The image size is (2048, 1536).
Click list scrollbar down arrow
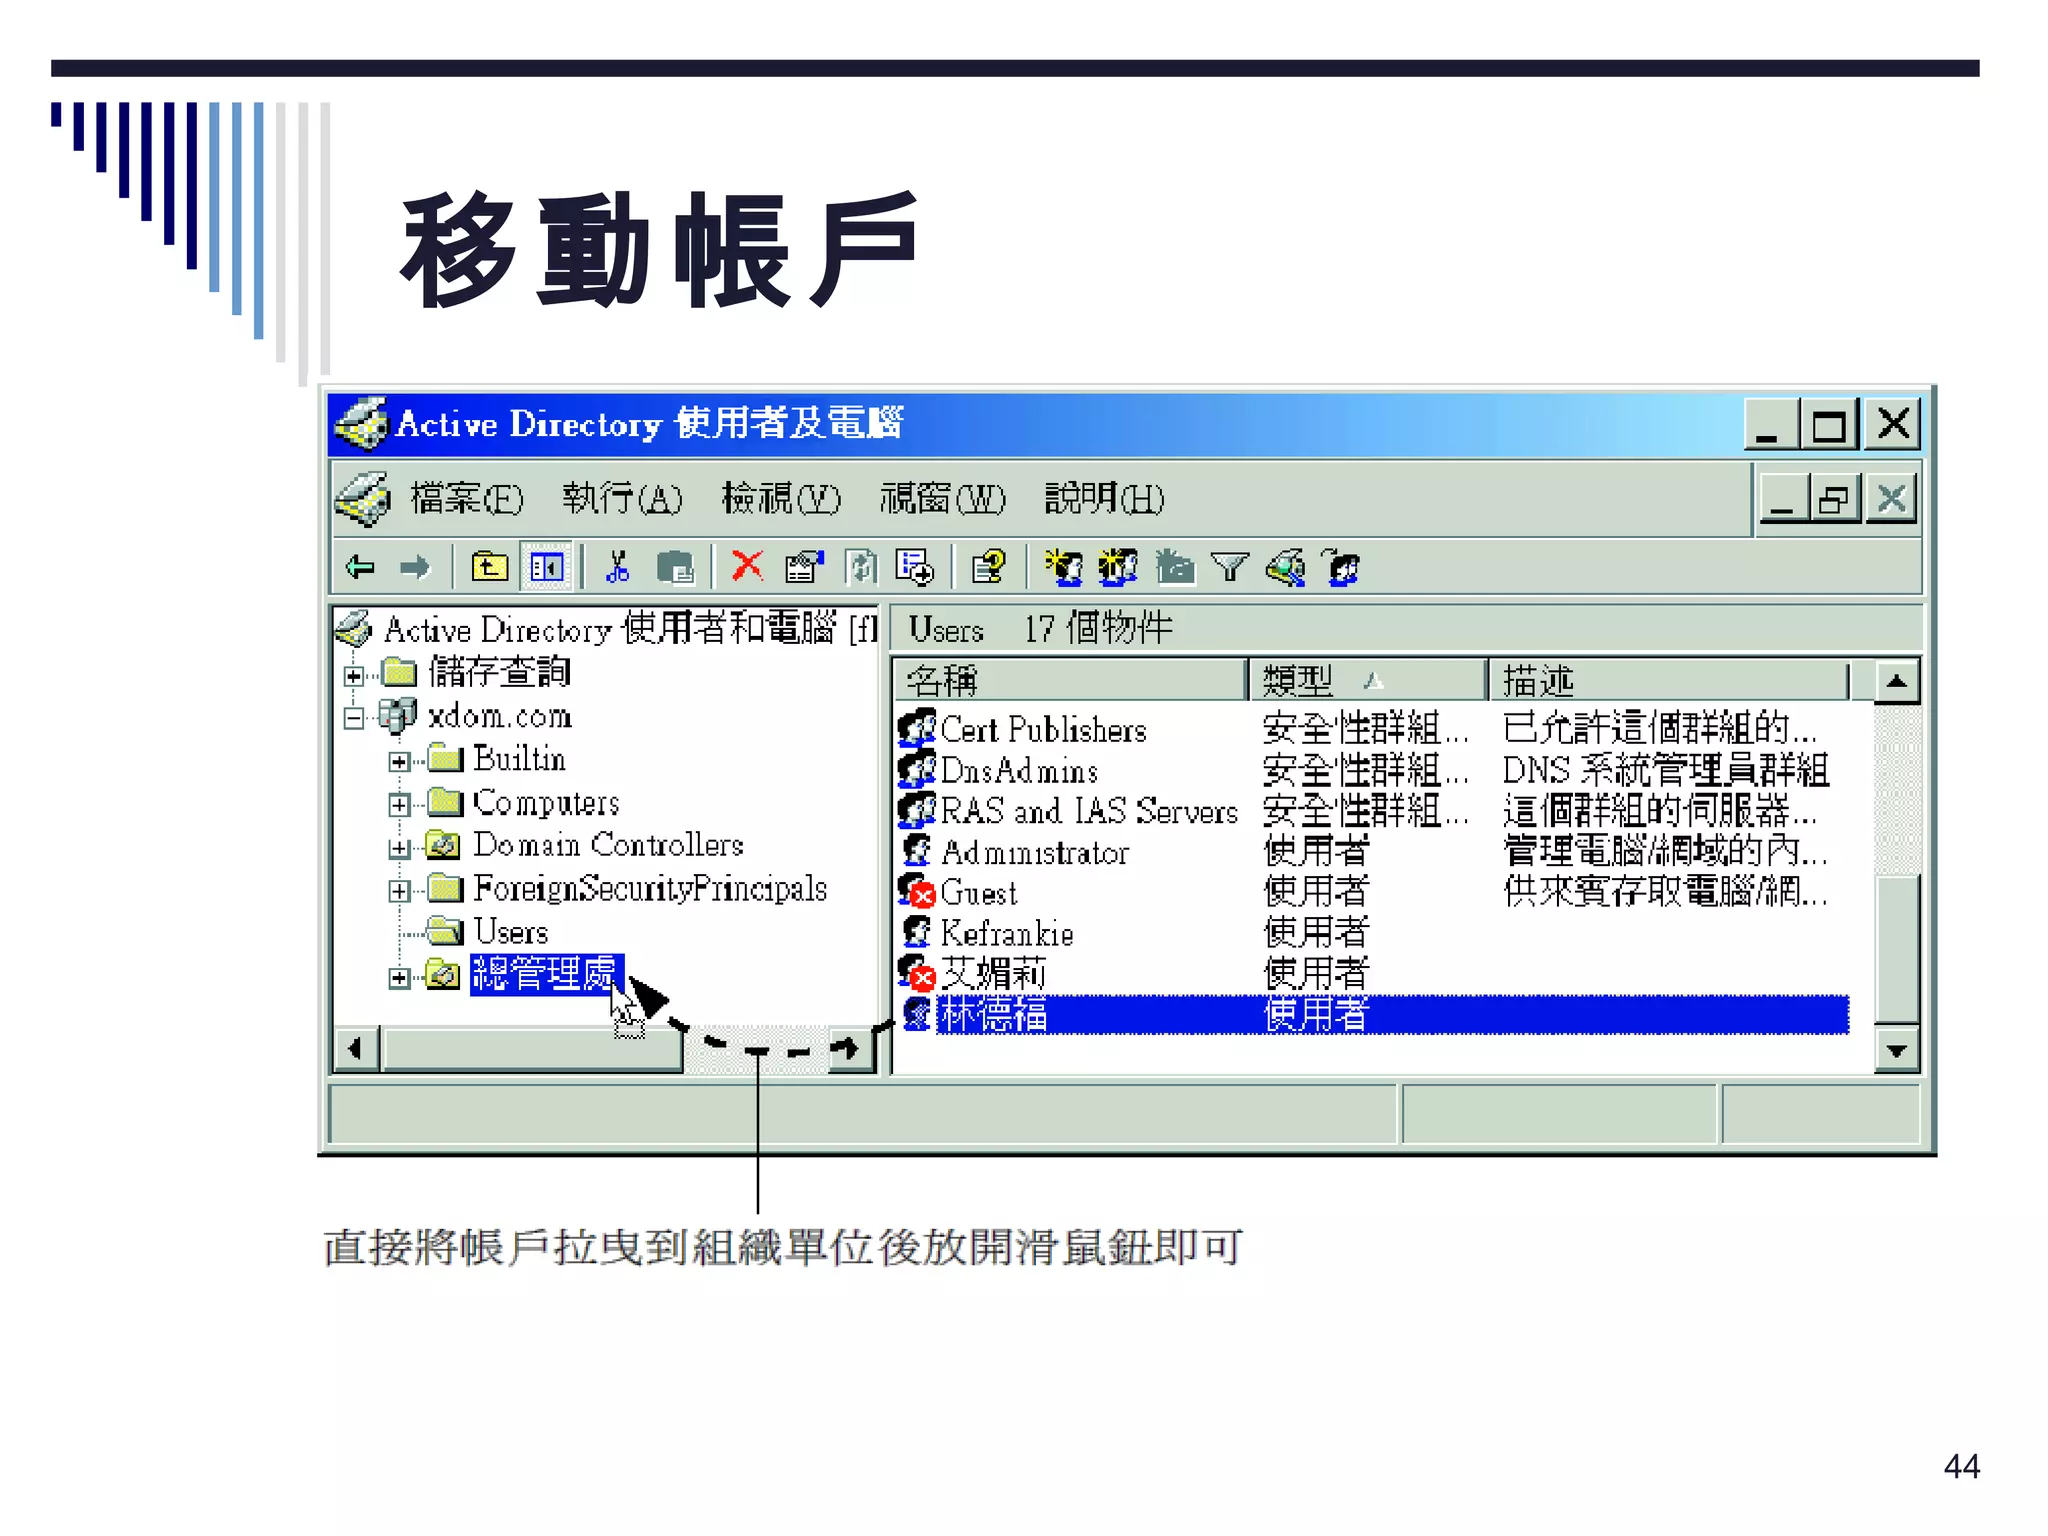pos(1896,1050)
